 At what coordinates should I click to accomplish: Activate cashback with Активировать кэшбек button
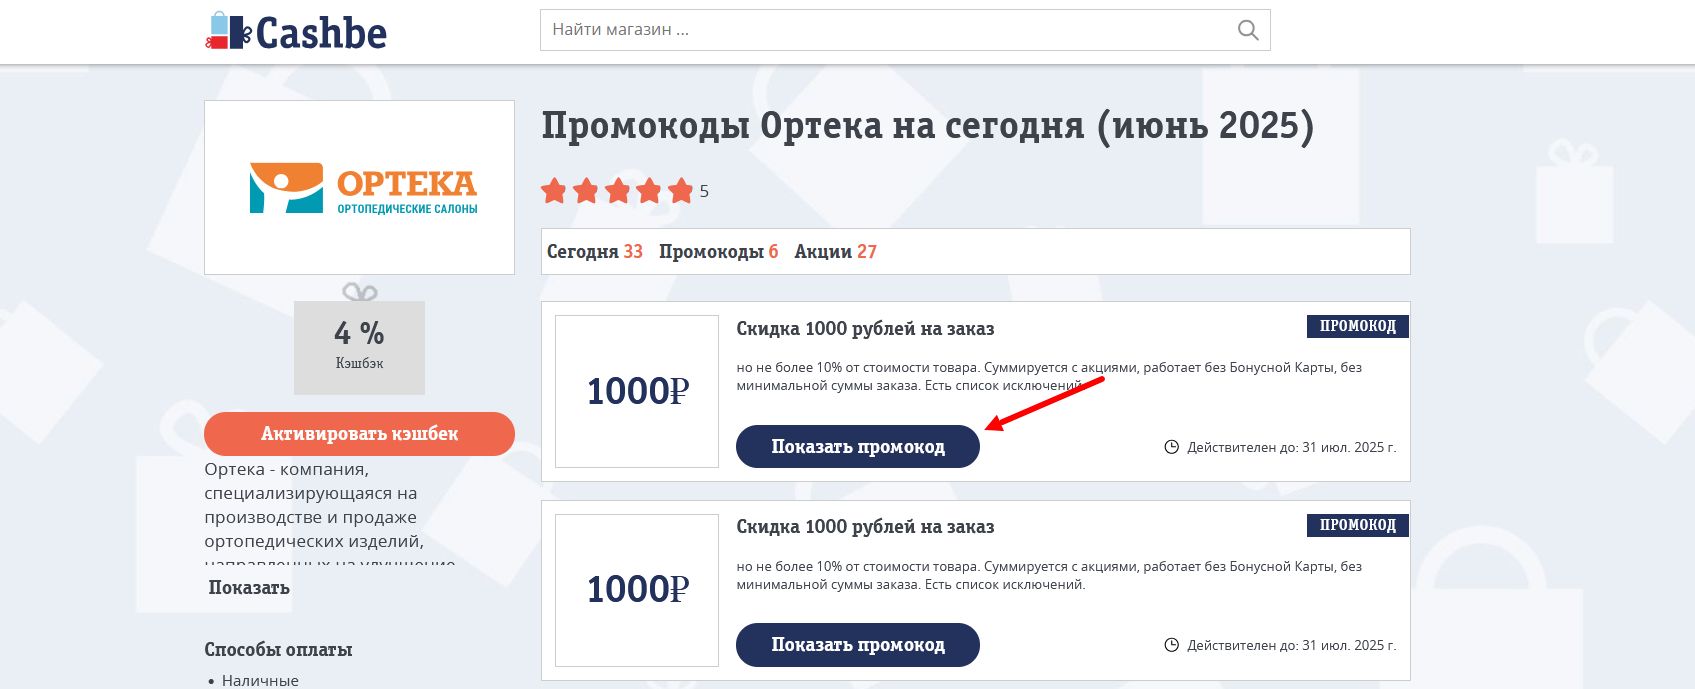(359, 434)
